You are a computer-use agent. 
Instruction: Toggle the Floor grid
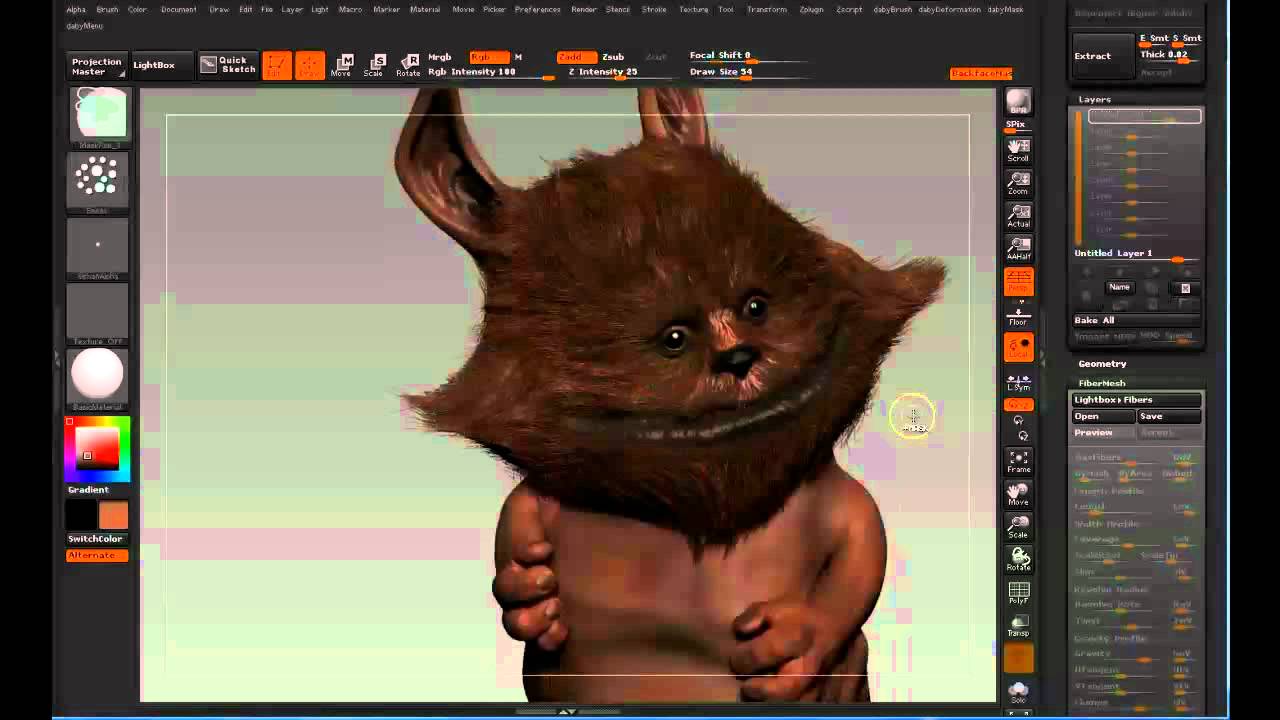pos(1018,315)
